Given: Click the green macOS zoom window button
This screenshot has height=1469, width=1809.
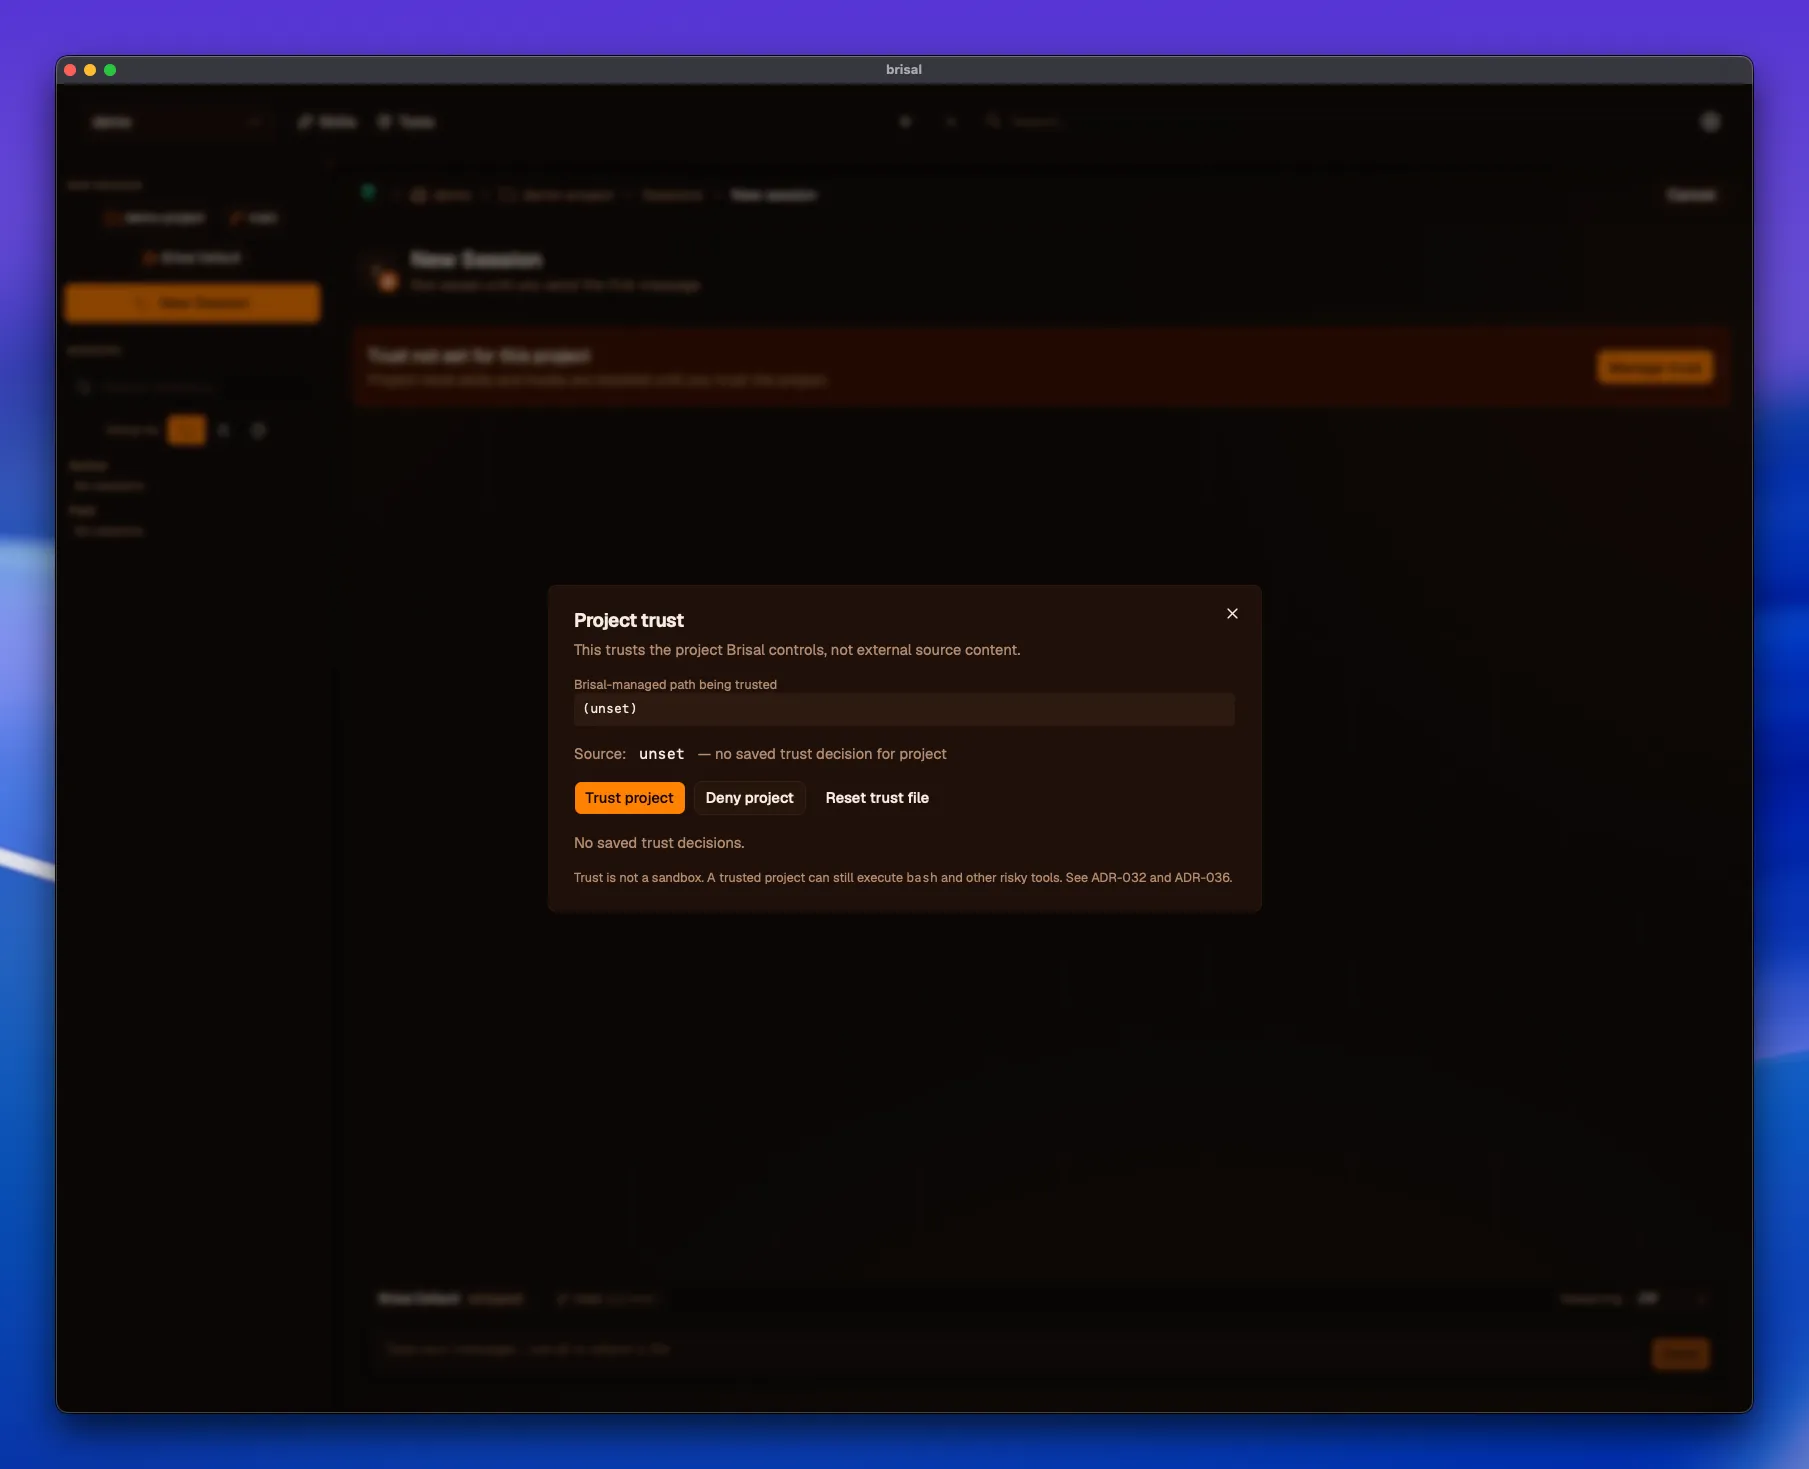Looking at the screenshot, I should pos(110,70).
